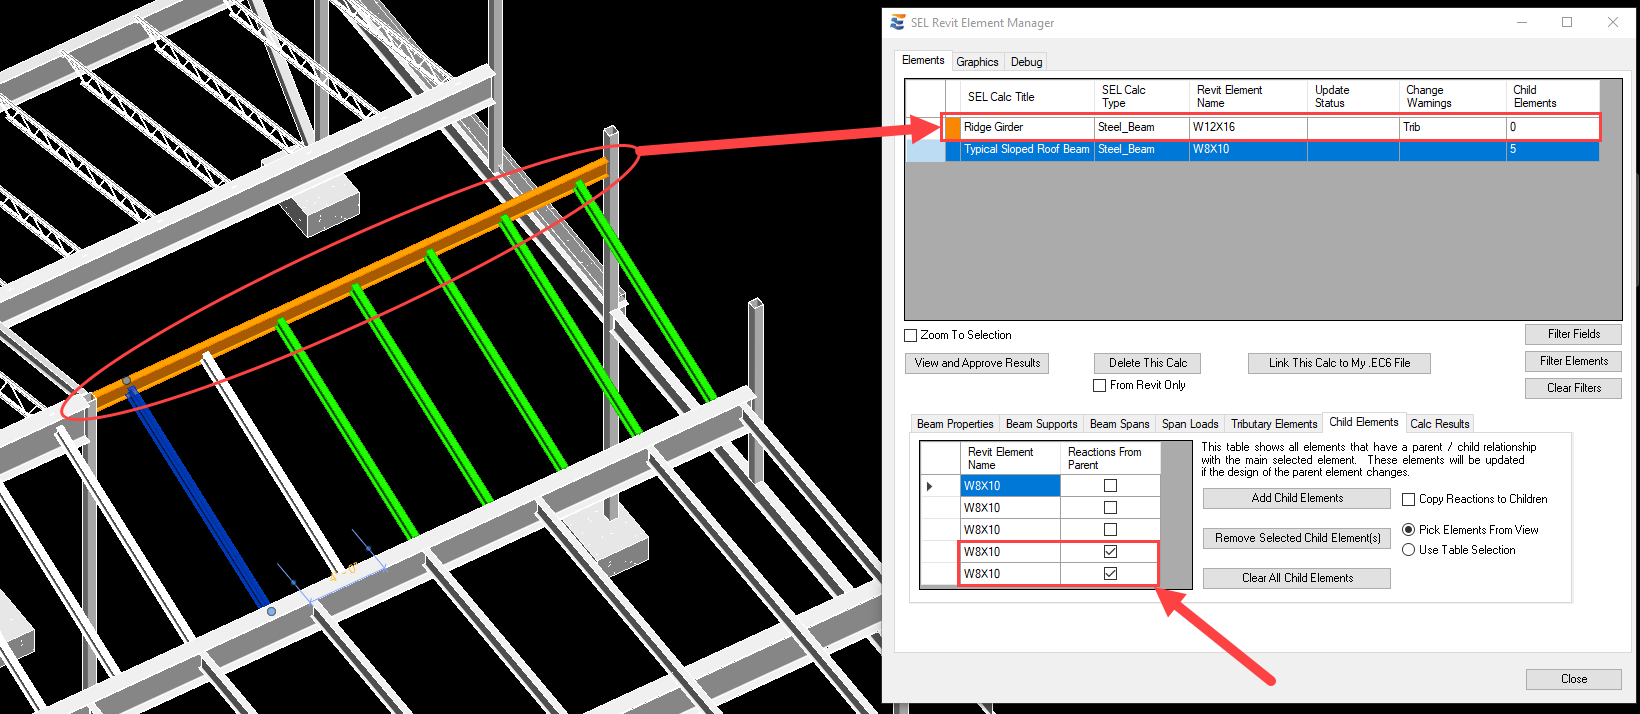1640x714 pixels.
Task: Click the Change Warnings column header
Action: (x=1453, y=97)
